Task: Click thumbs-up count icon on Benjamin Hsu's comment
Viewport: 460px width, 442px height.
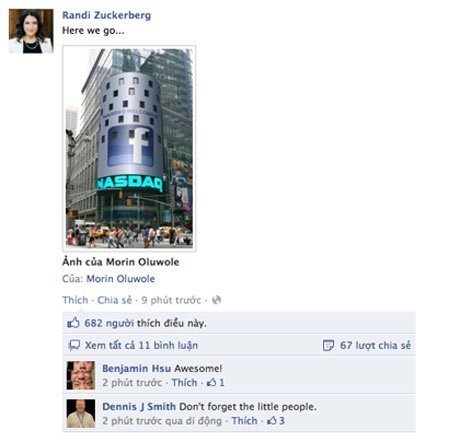Action: [211, 382]
